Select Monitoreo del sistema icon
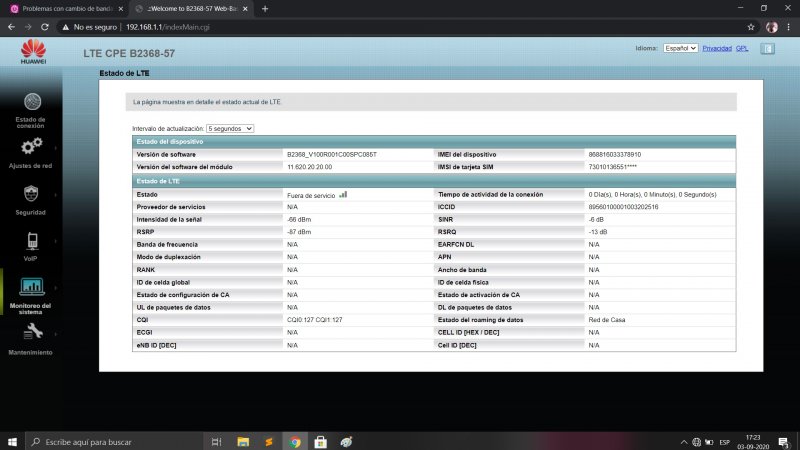Image resolution: width=800 pixels, height=450 pixels. pos(32,287)
